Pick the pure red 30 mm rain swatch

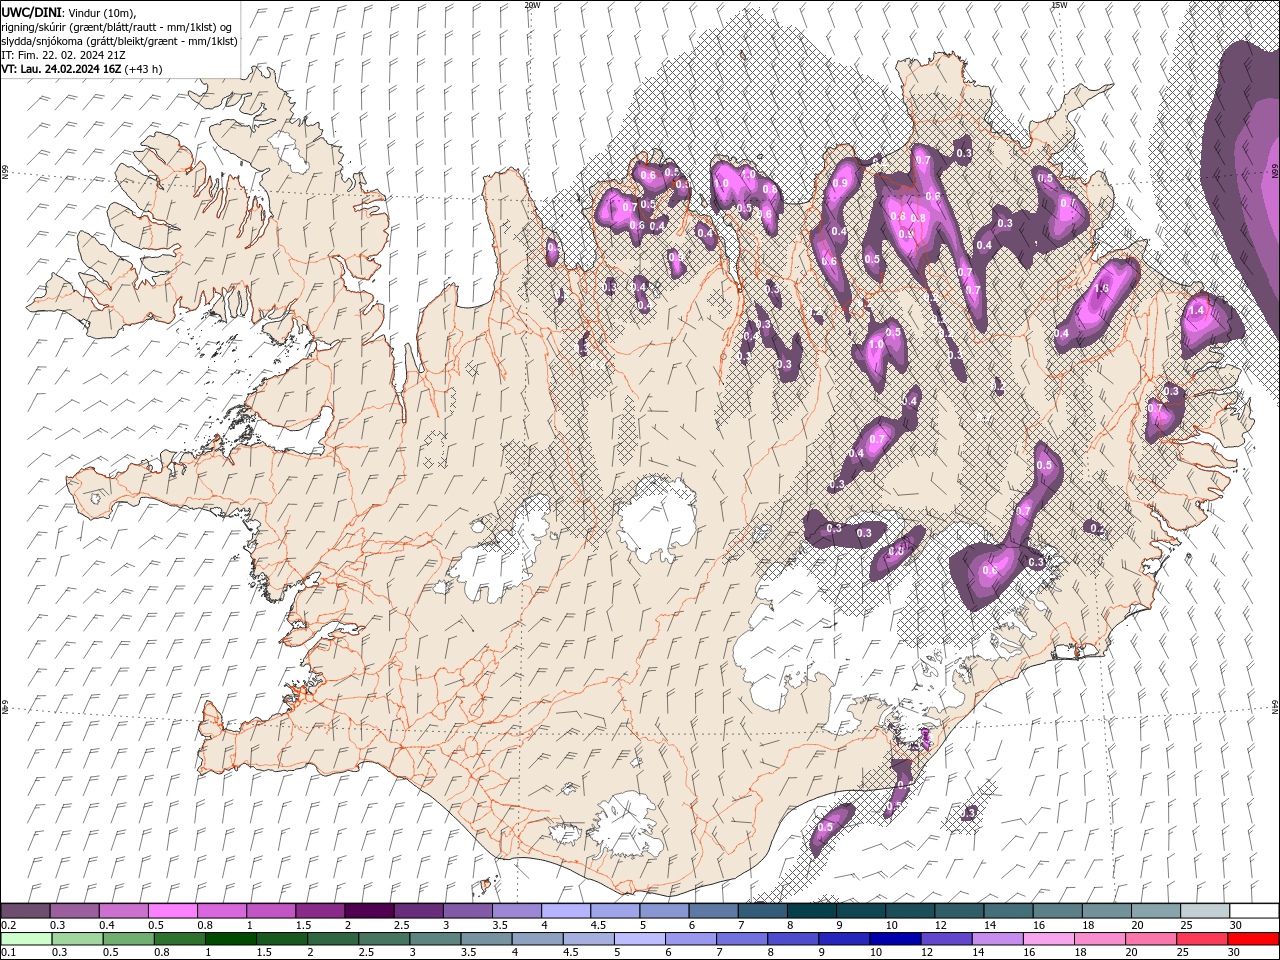[x=1254, y=938]
